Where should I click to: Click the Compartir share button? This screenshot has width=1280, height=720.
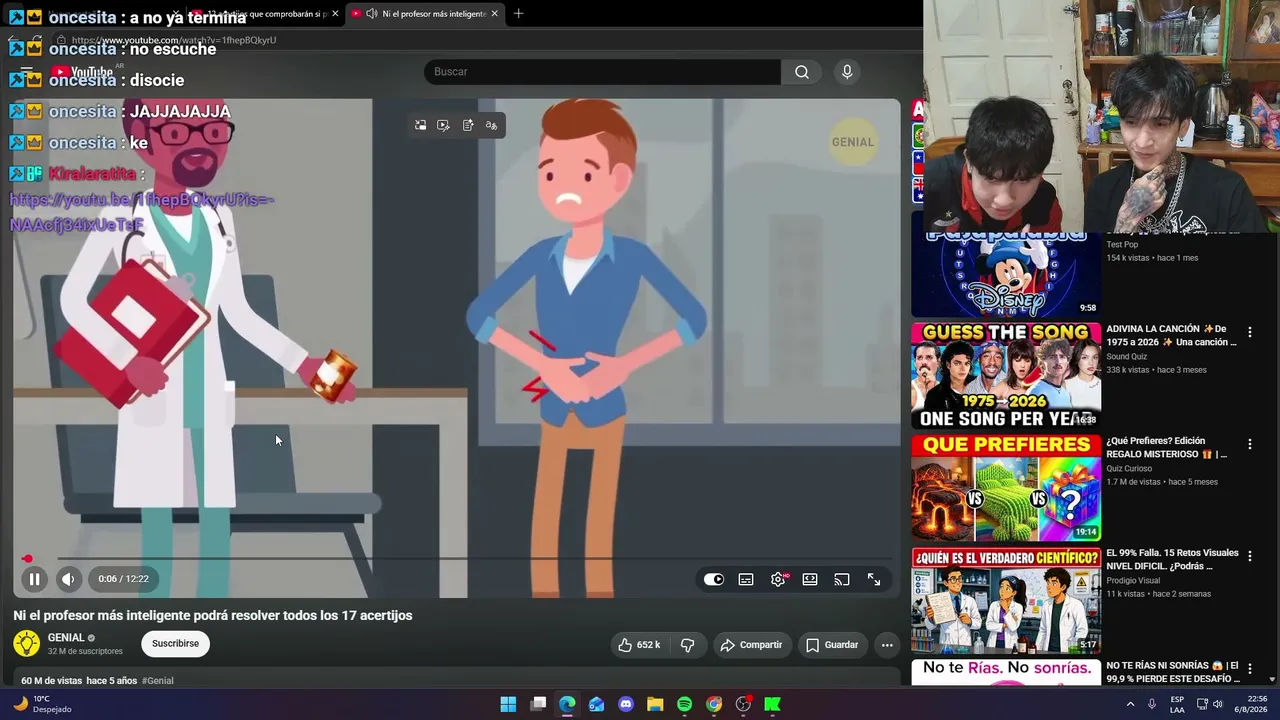coord(751,645)
